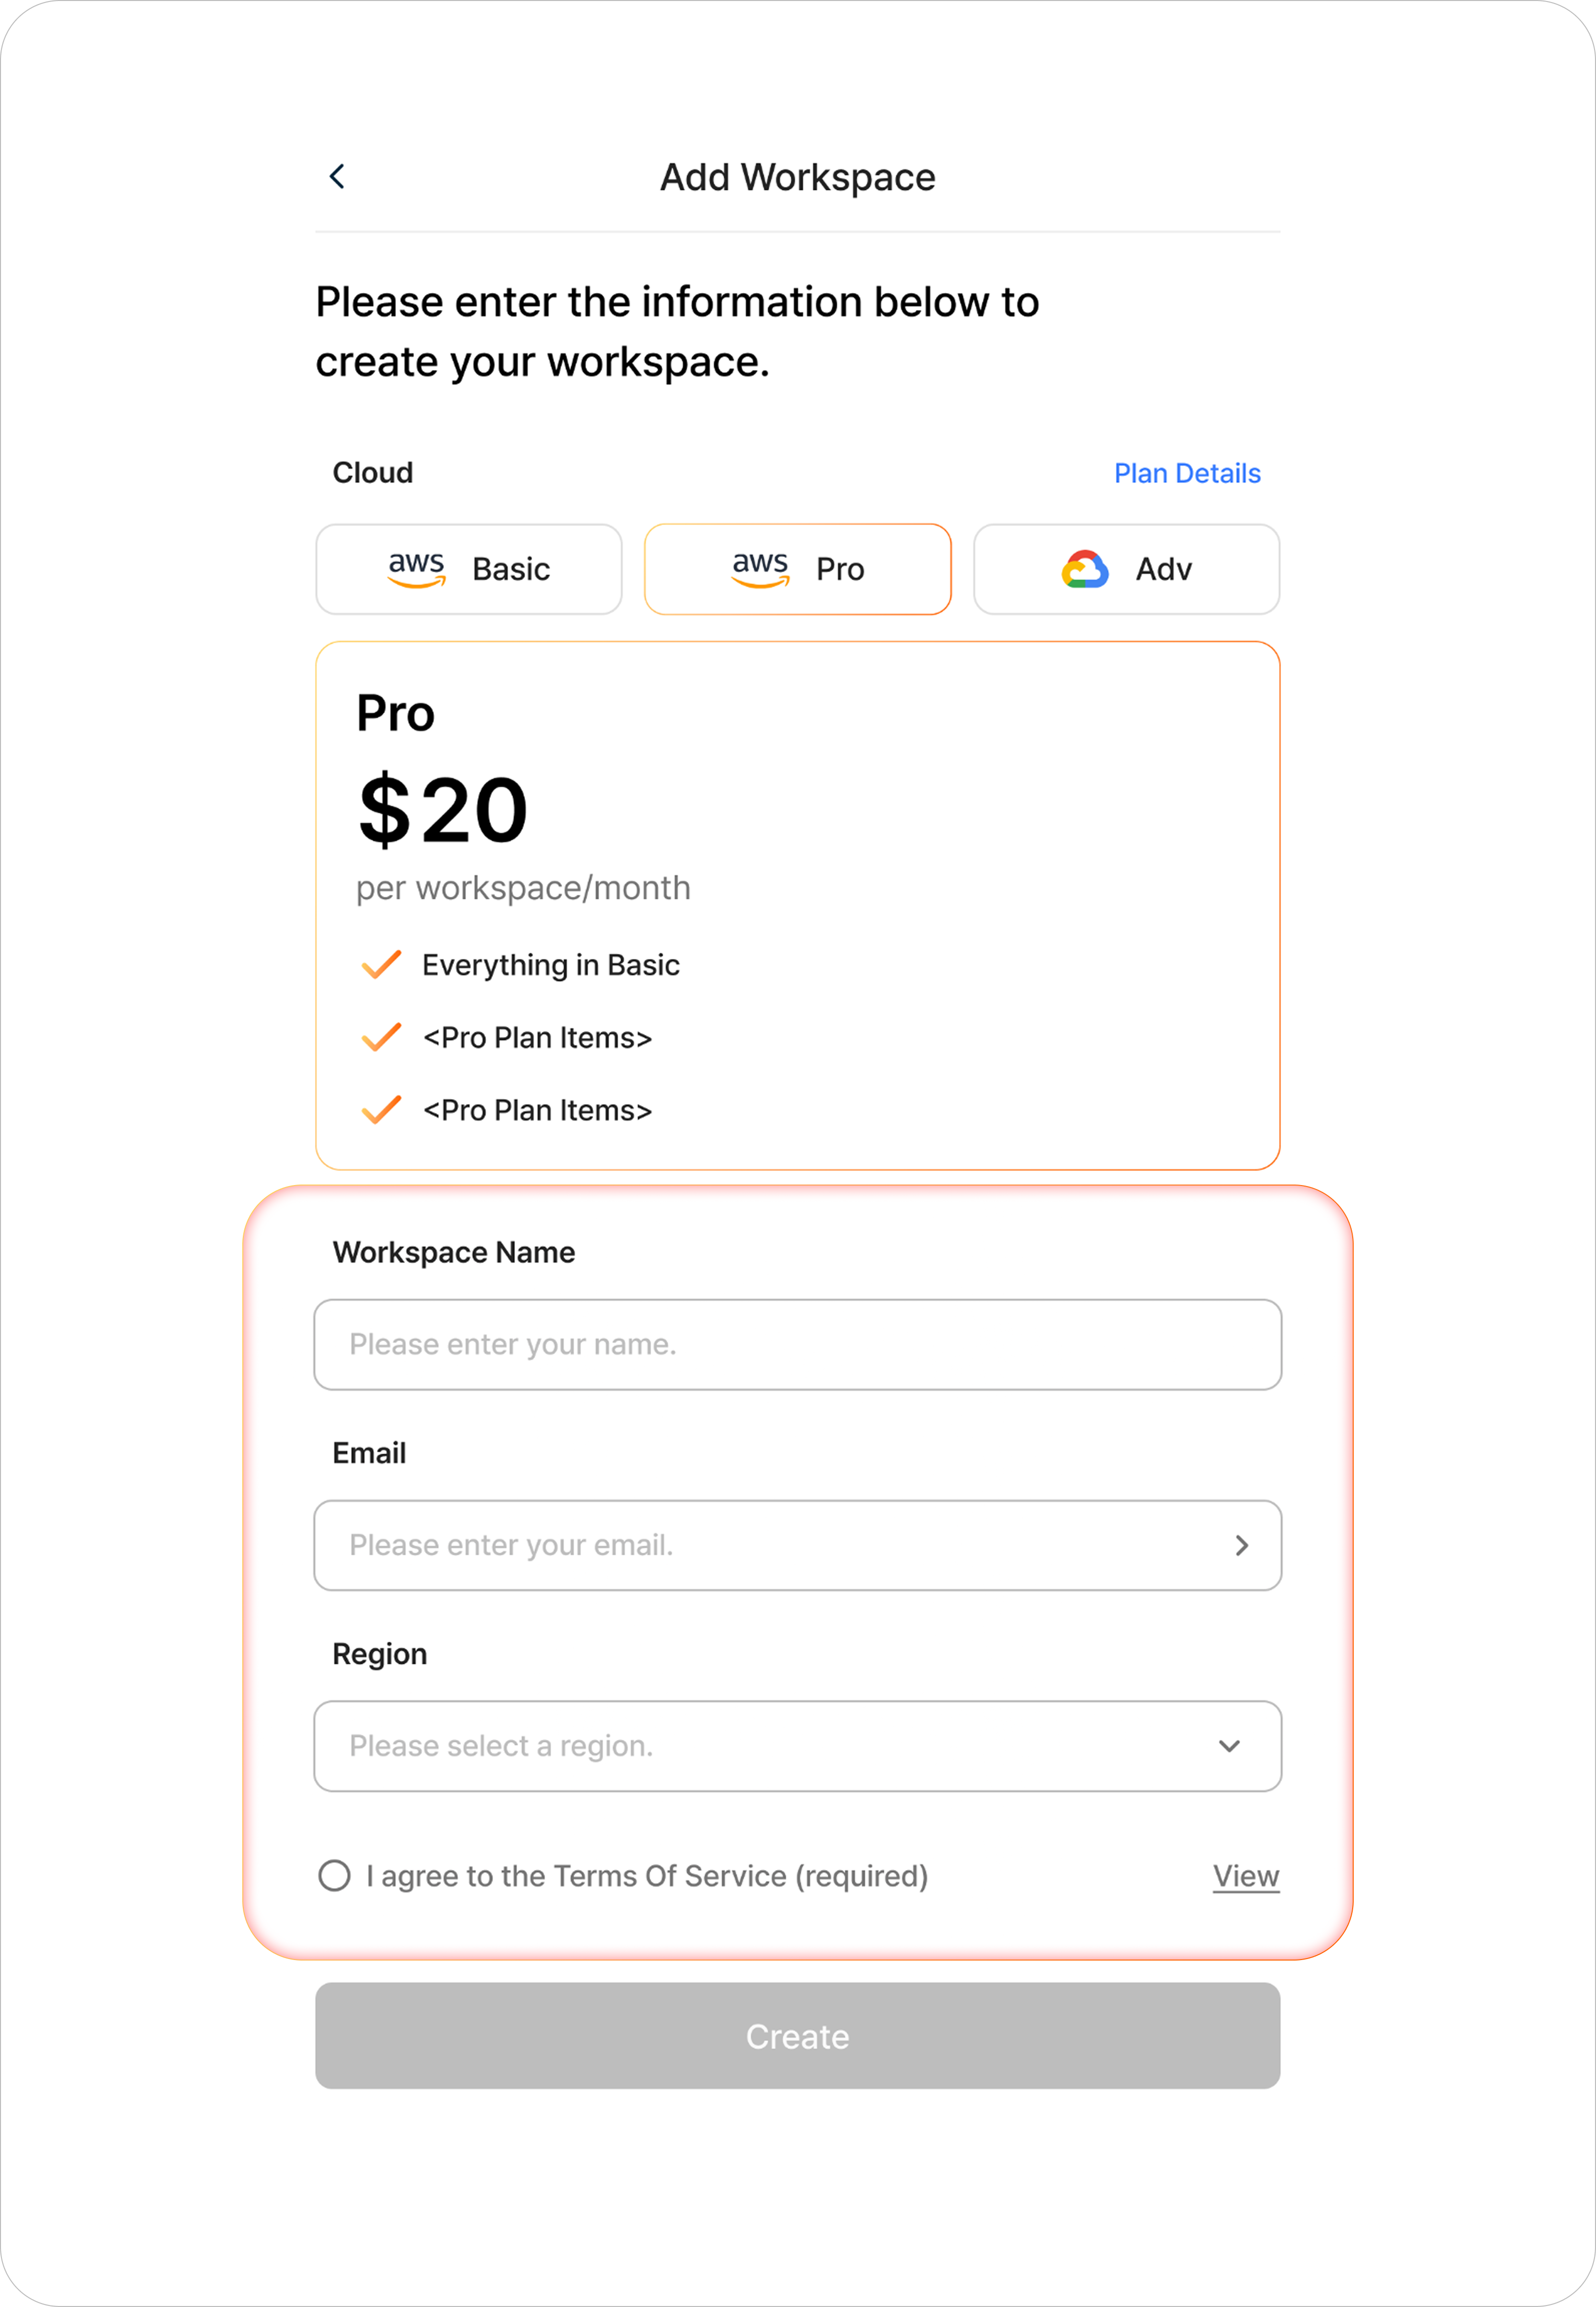Screen dimensions: 1596x2307
Task: Click the Google Cloud logo on Adv
Action: click(1085, 569)
